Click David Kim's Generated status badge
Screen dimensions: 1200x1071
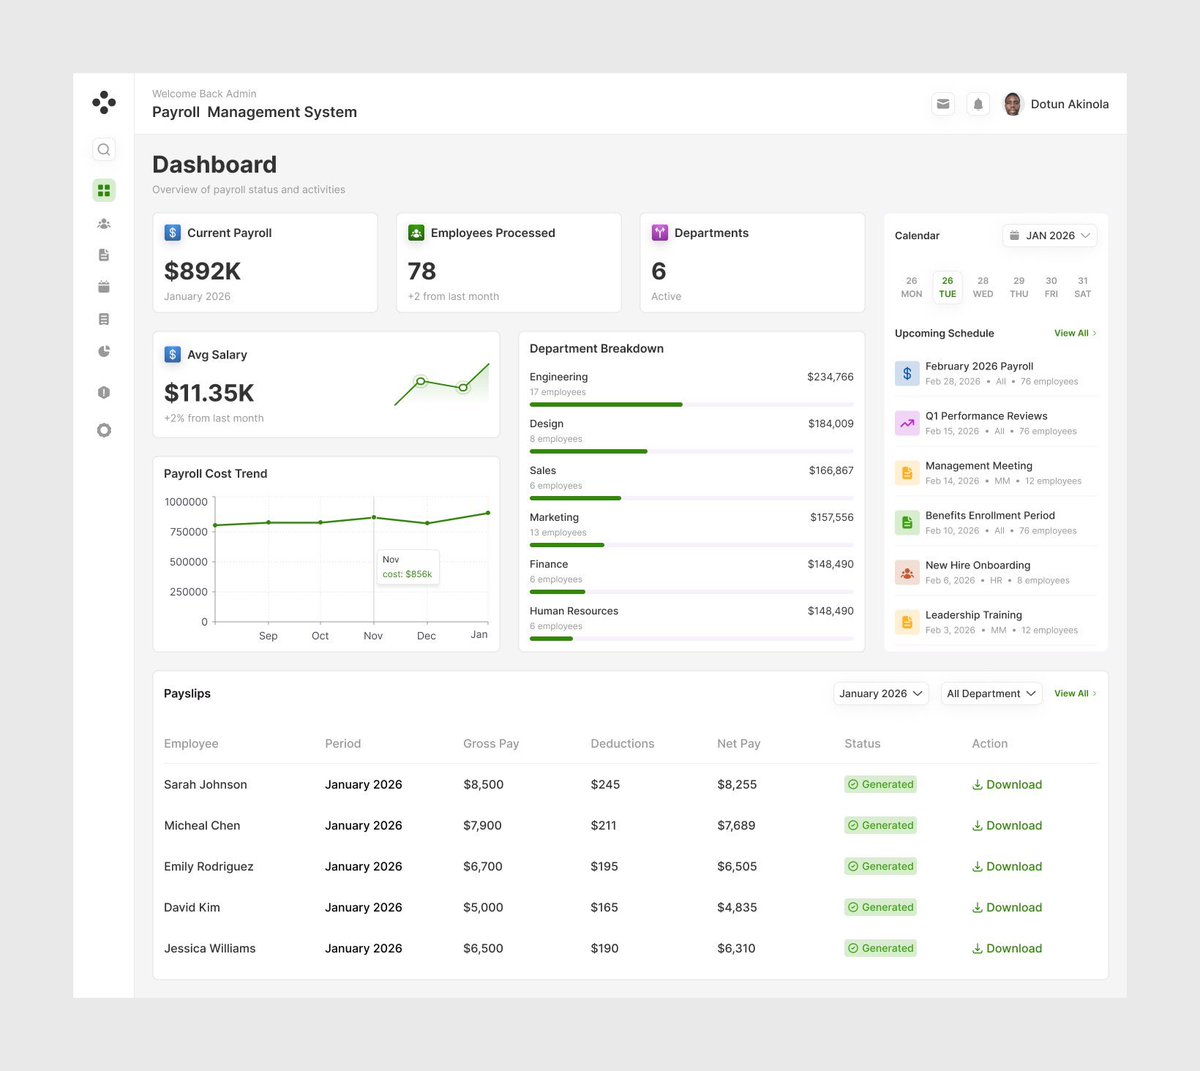881,908
